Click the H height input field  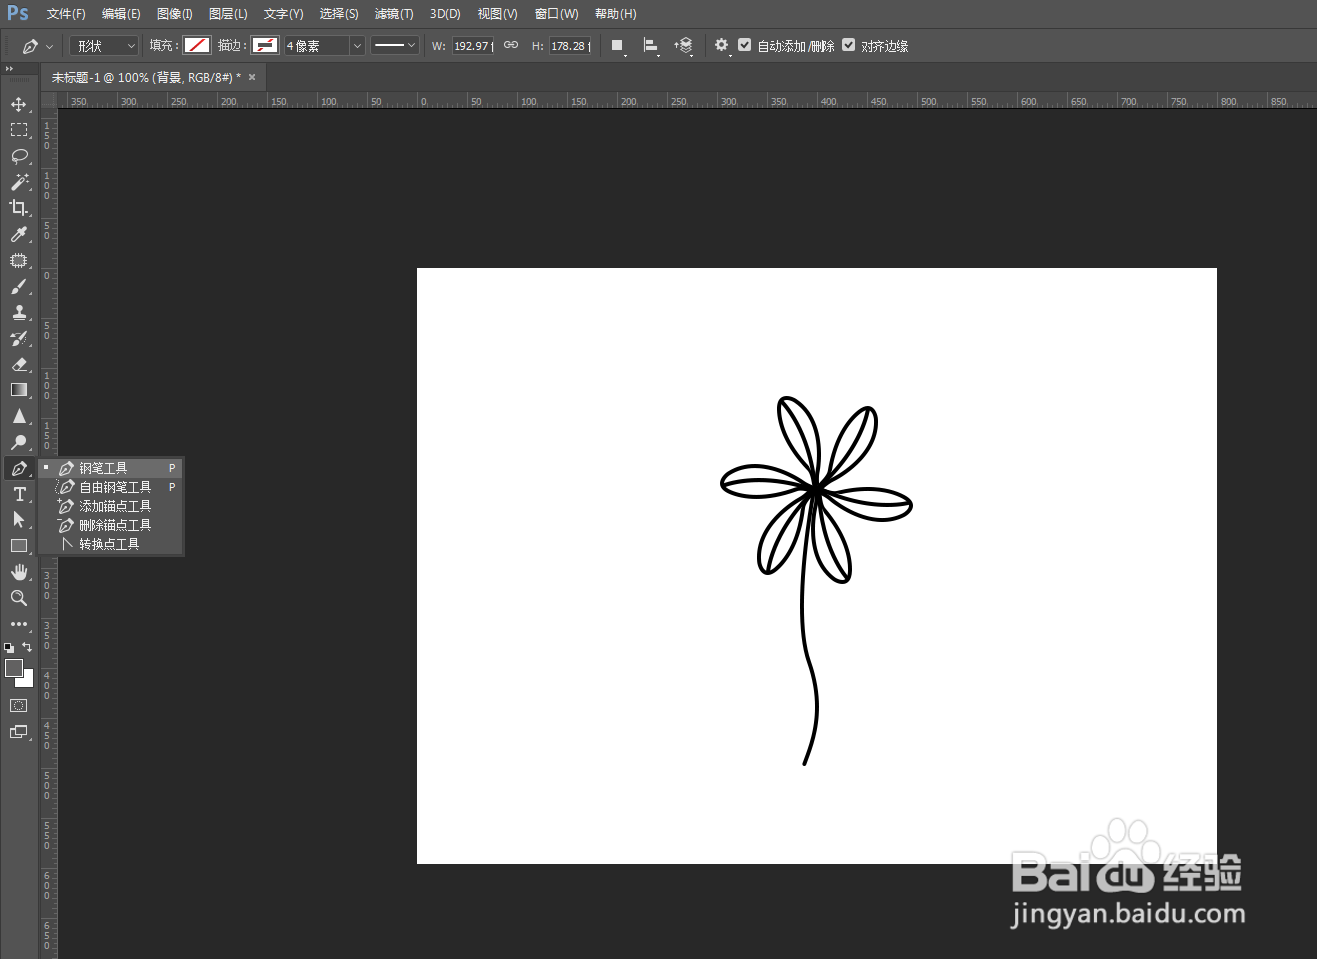click(x=571, y=46)
